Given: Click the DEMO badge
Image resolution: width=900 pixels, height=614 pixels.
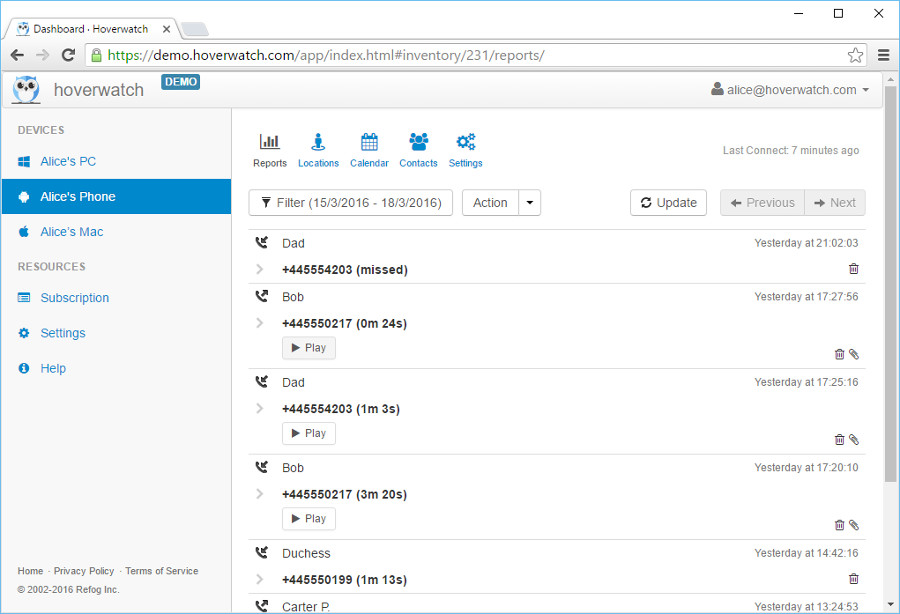Looking at the screenshot, I should pos(180,82).
